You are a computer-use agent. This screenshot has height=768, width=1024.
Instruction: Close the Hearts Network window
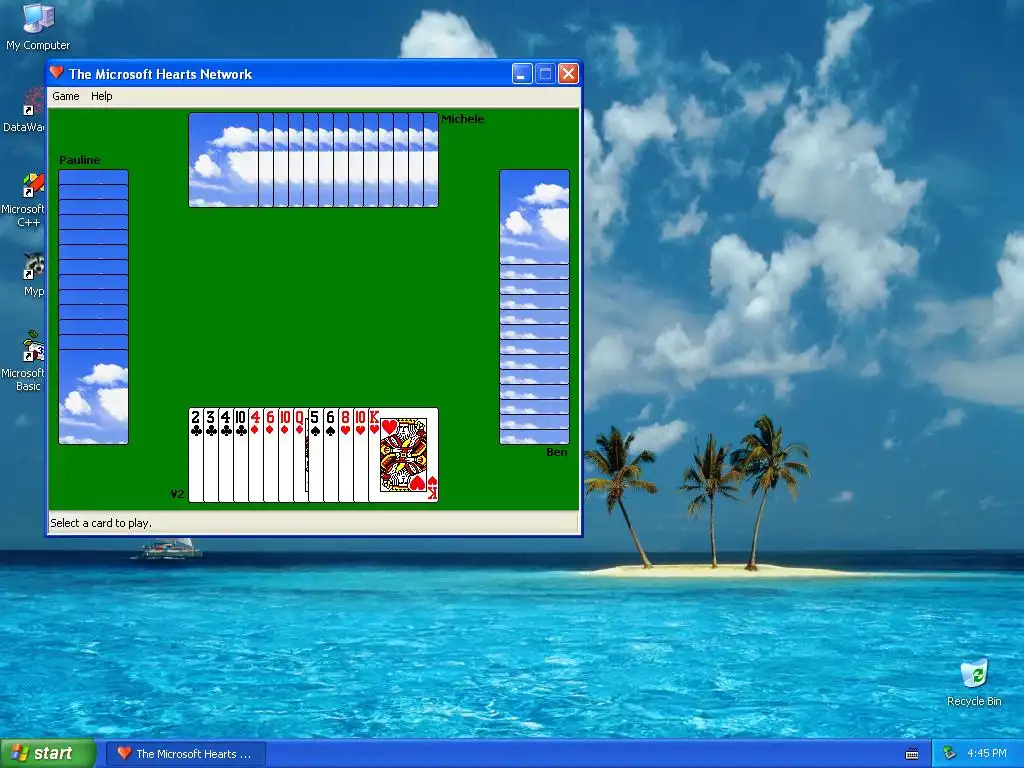[568, 74]
